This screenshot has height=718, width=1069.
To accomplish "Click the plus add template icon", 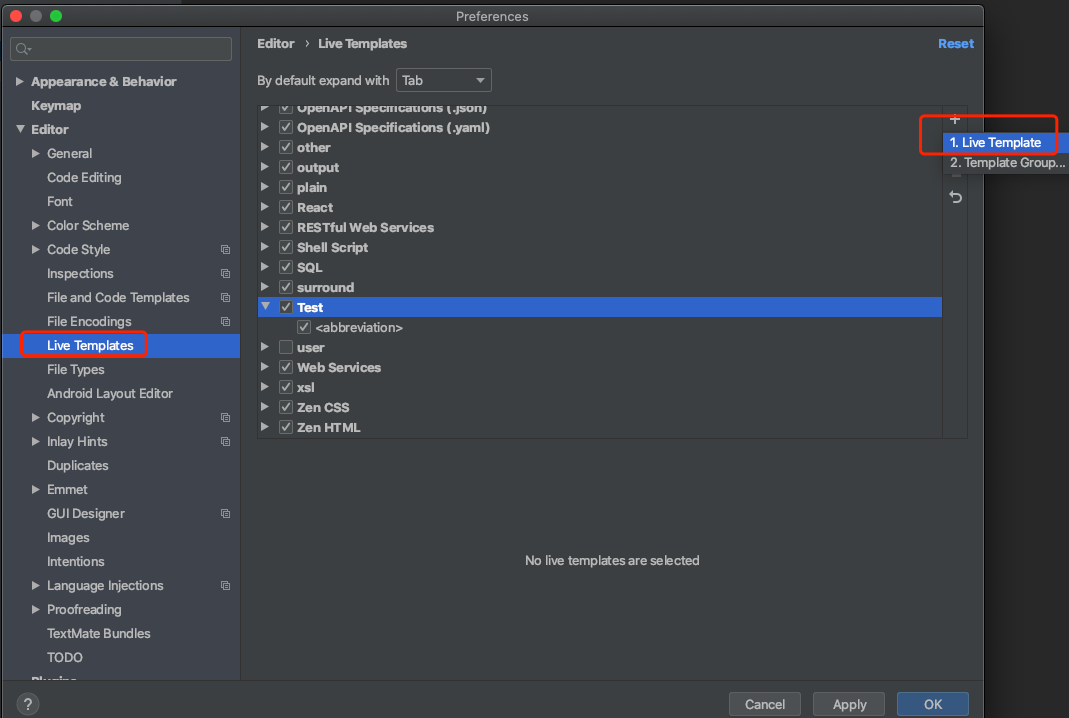I will click(x=954, y=120).
